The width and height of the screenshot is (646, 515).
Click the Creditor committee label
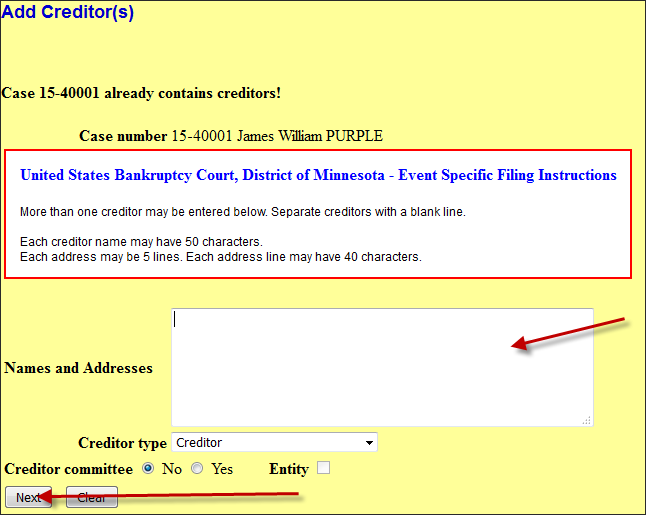(68, 469)
